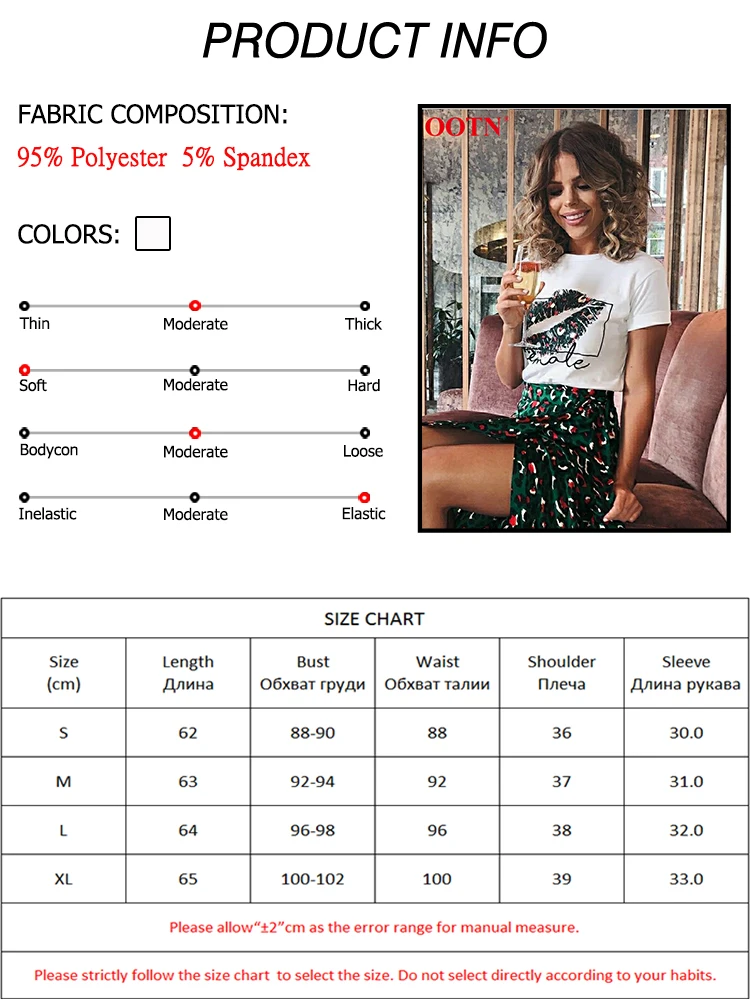Click the SIZE CHART header

tap(374, 619)
